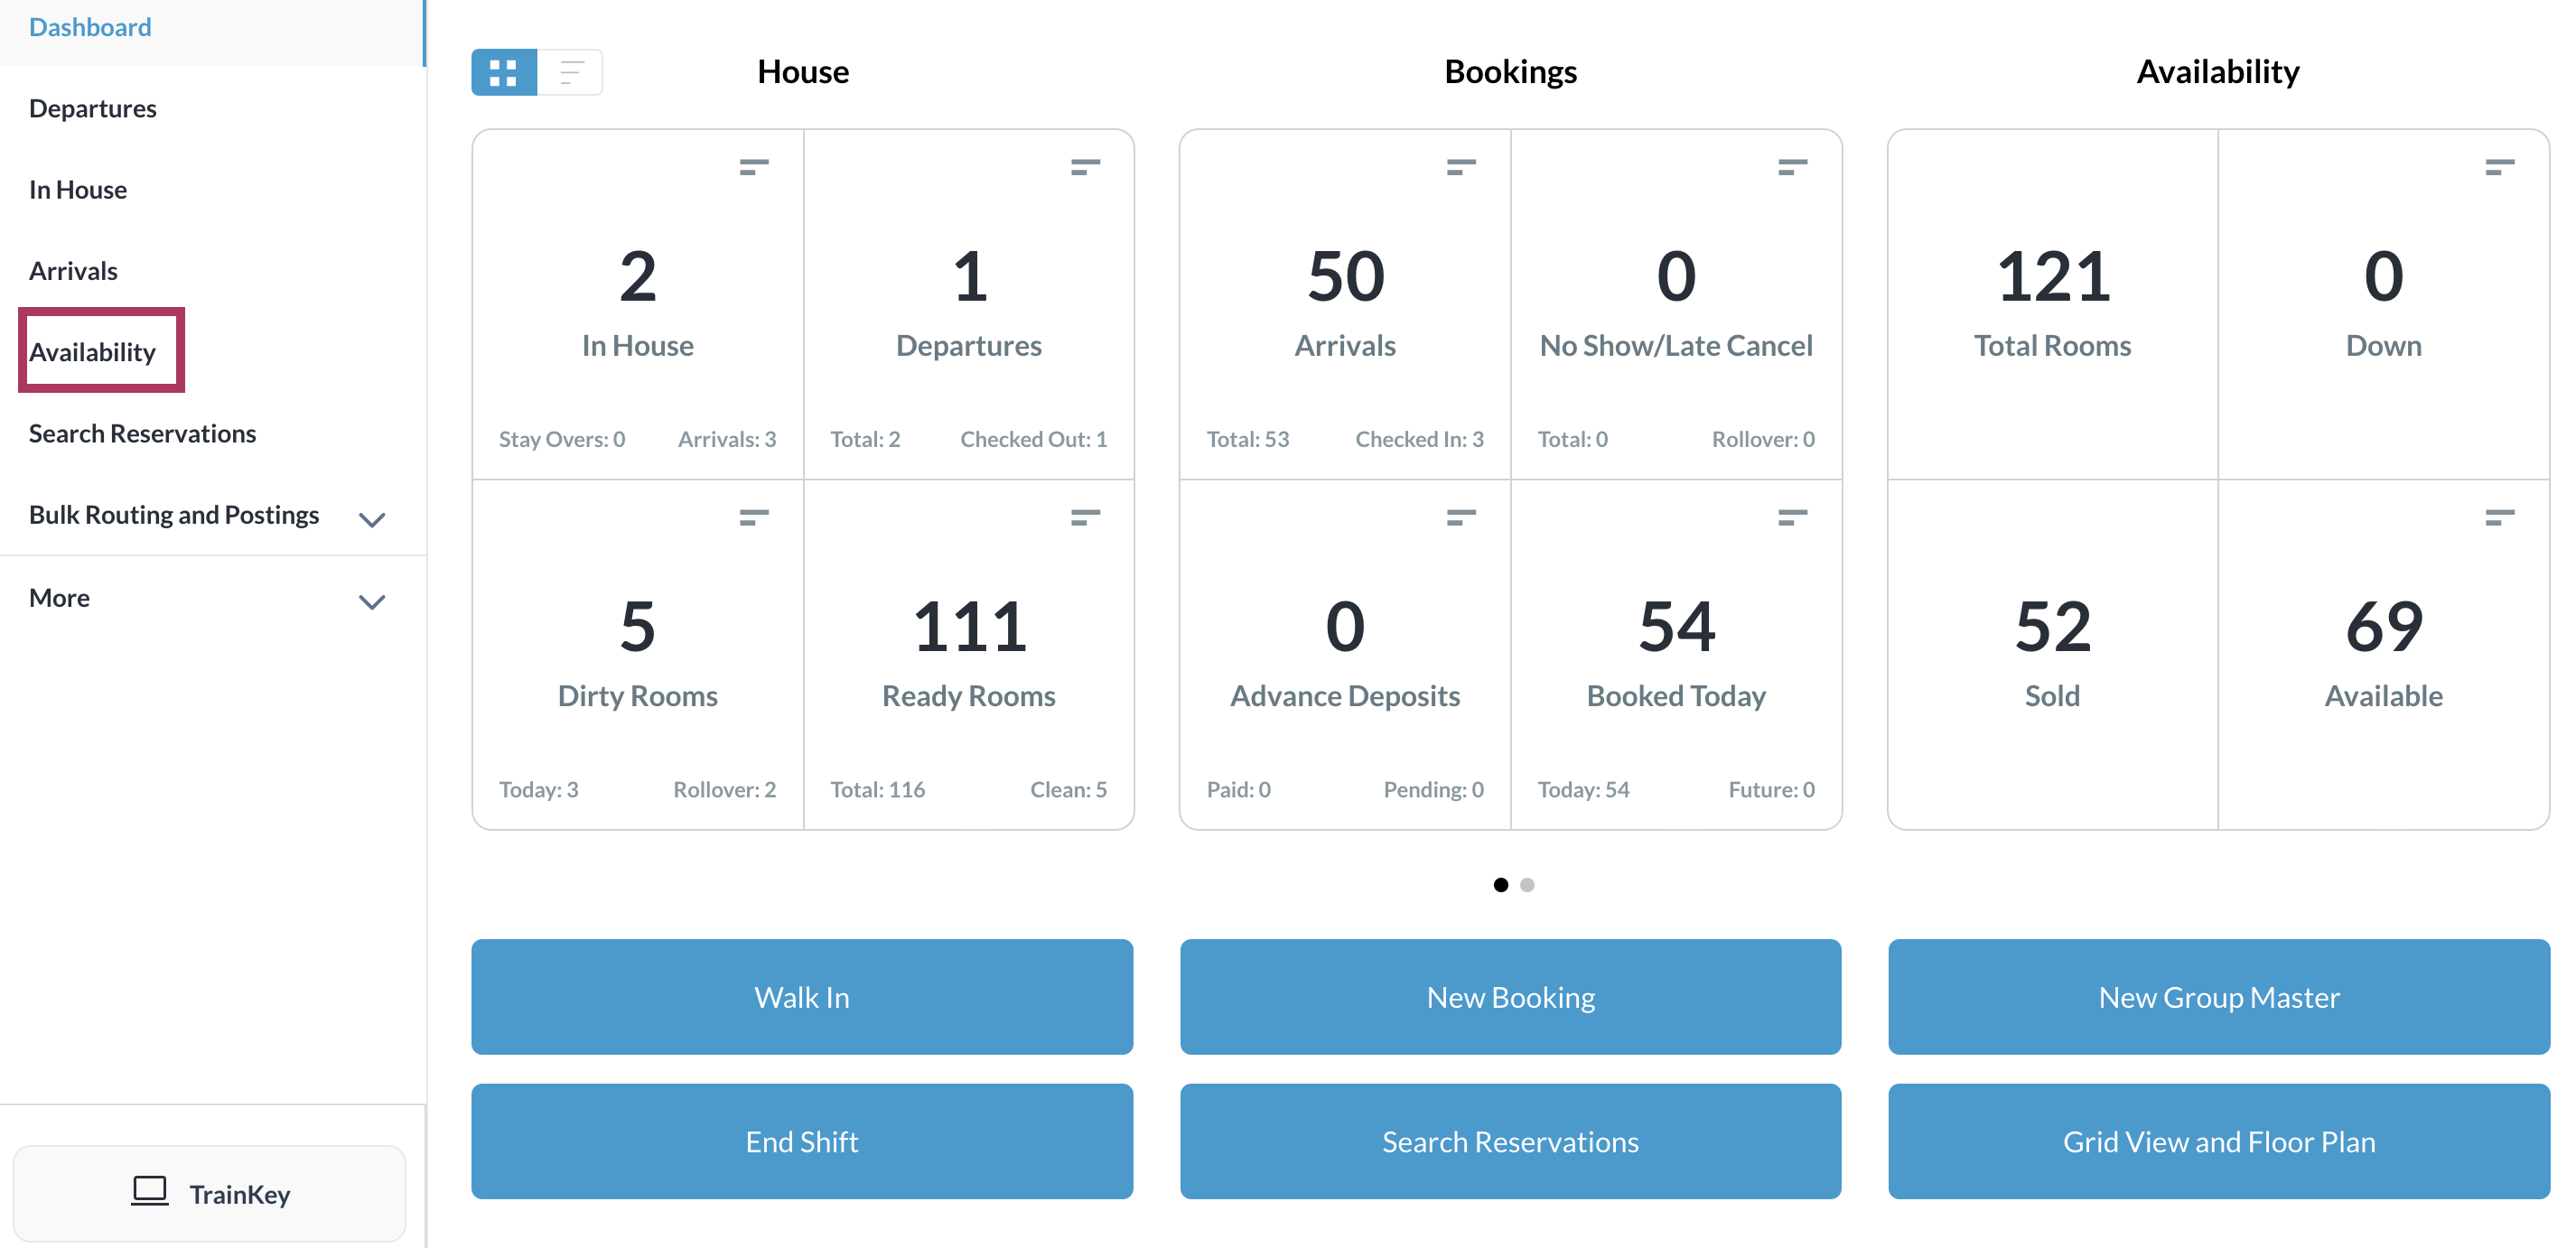Viewport: 2576px width, 1248px height.
Task: Select the first dashboard page dot
Action: [x=1500, y=885]
